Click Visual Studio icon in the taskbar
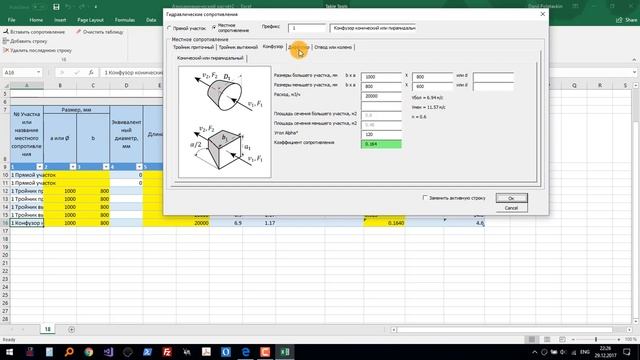This screenshot has height=360, width=640. (108, 352)
